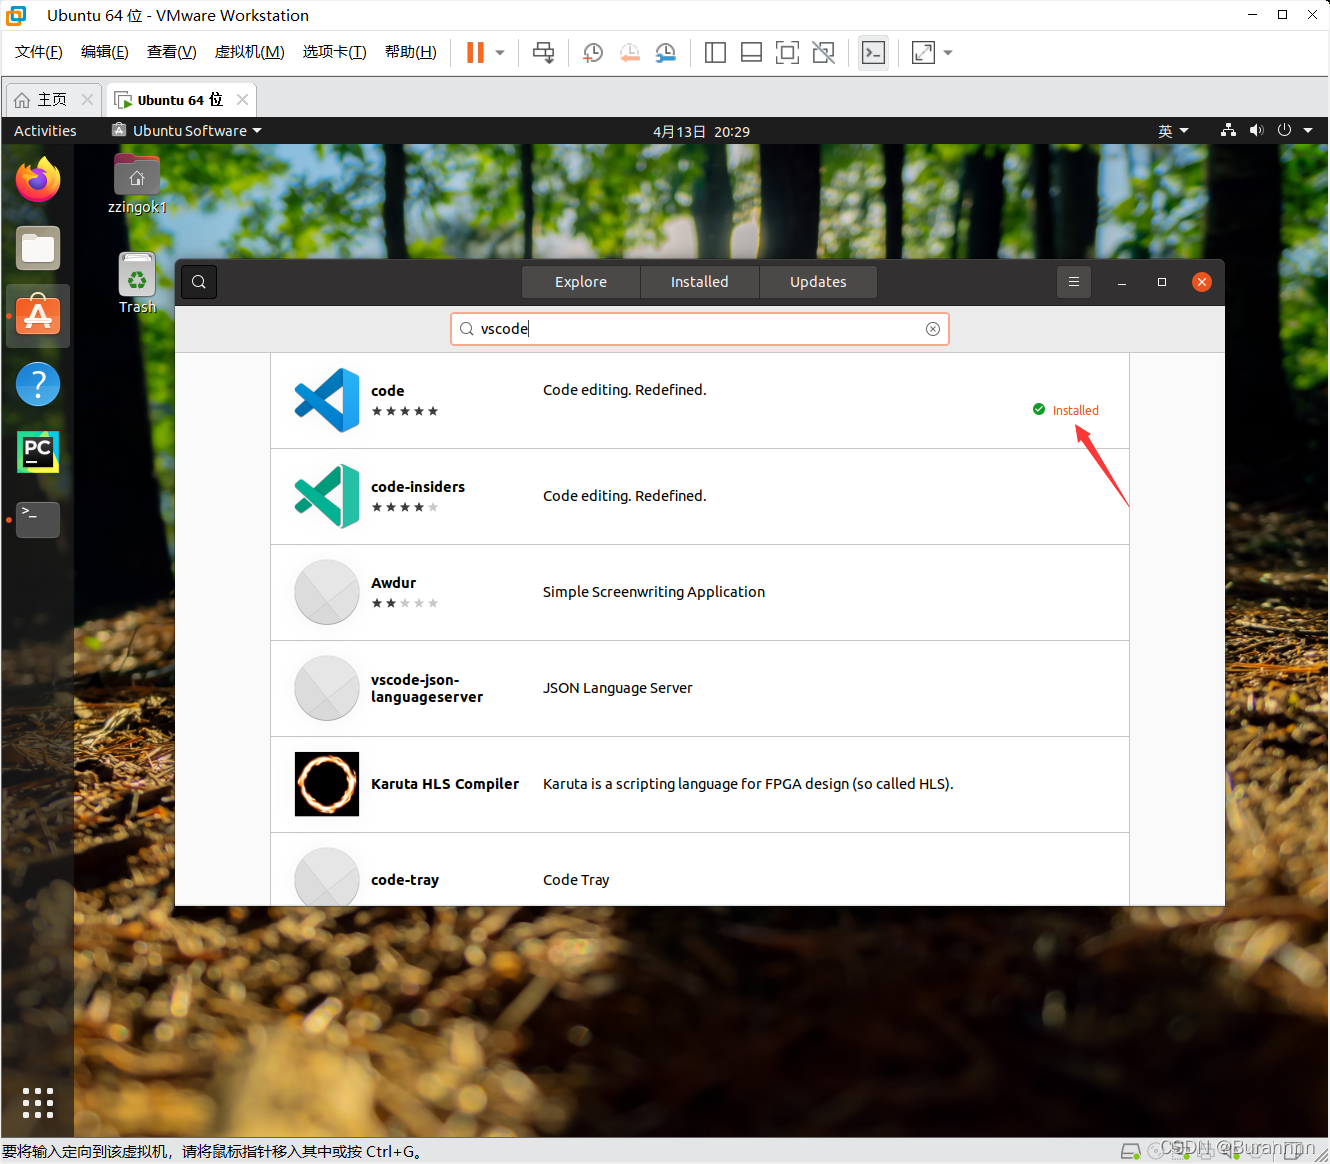Open Help from the Ubuntu dock
The image size is (1330, 1164).
[38, 384]
